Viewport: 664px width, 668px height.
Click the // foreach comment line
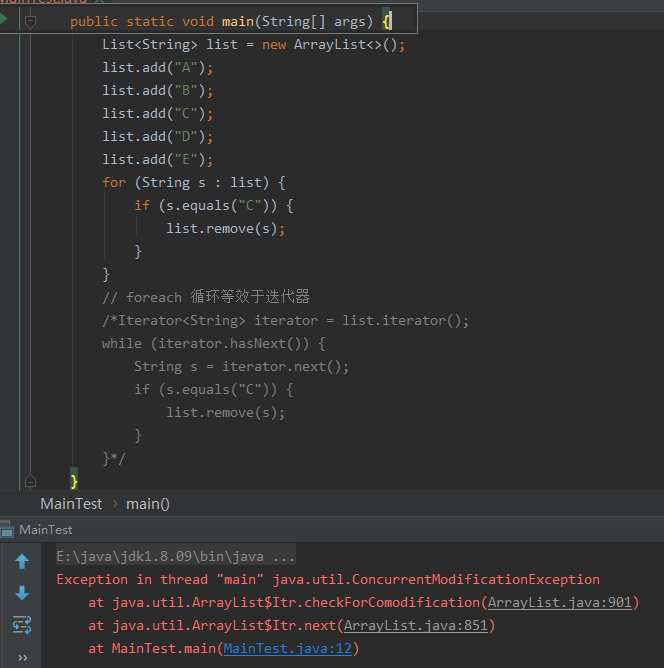tap(206, 297)
